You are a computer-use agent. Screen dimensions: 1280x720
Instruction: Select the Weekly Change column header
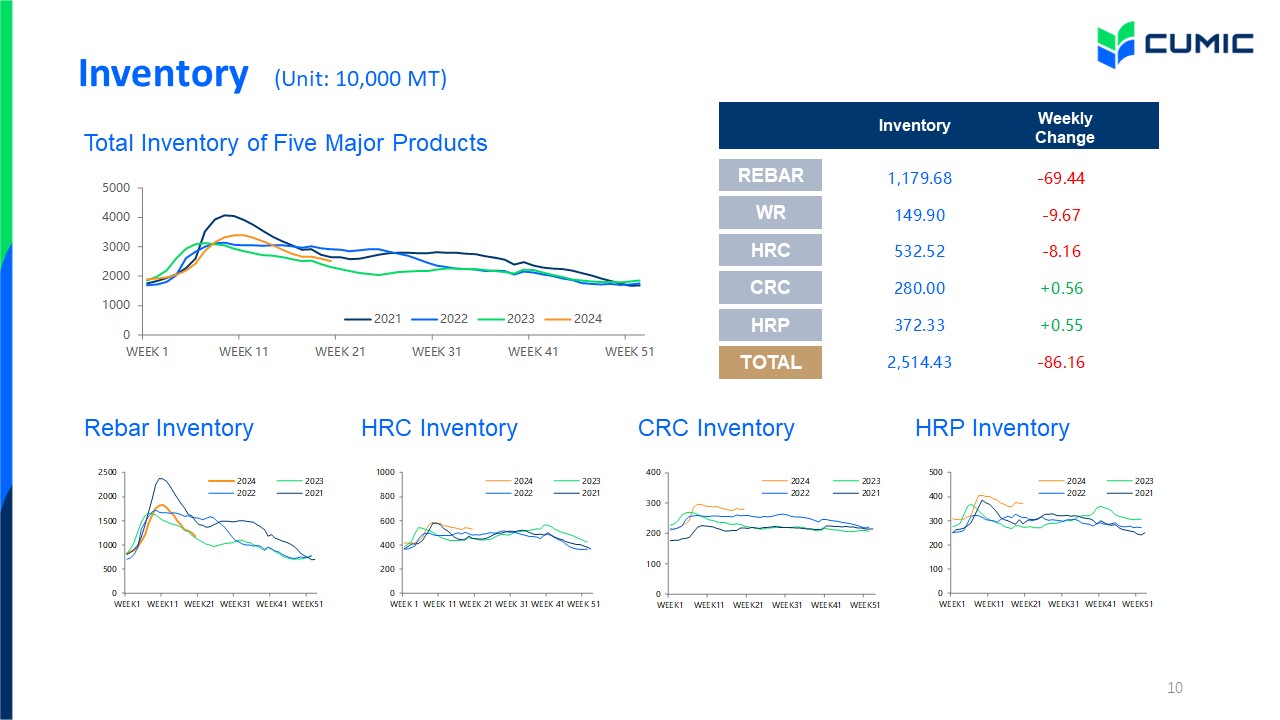pyautogui.click(x=1064, y=128)
